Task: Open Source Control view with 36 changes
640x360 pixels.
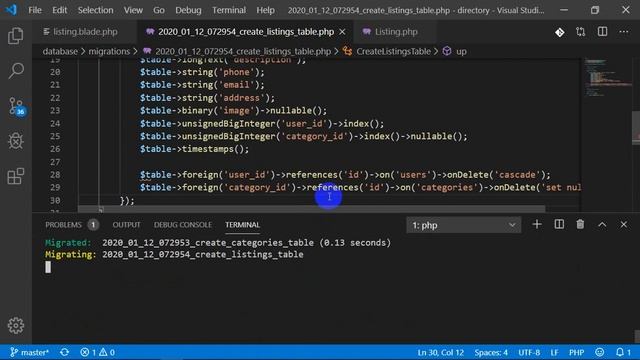Action: point(16,107)
